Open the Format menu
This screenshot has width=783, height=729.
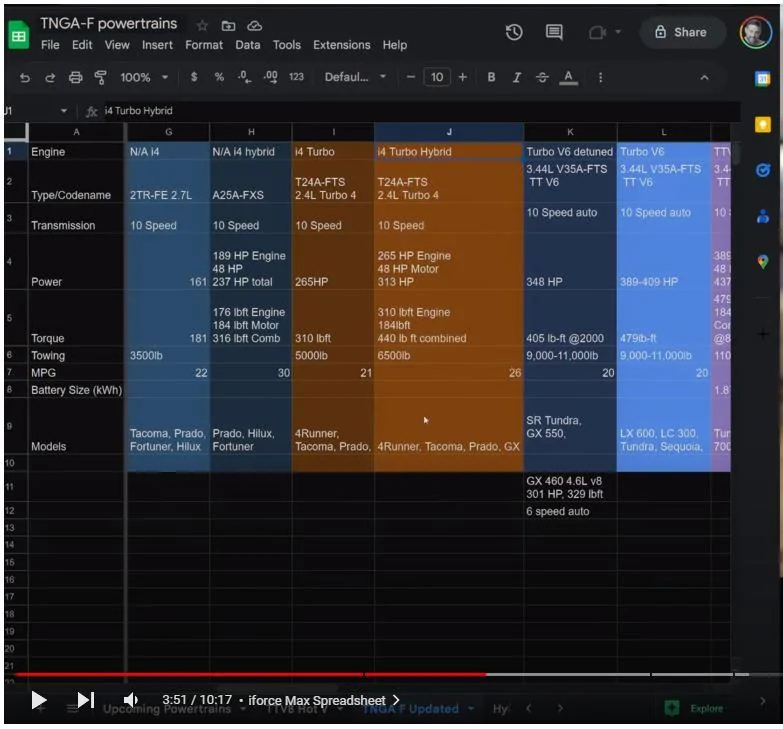[x=204, y=45]
